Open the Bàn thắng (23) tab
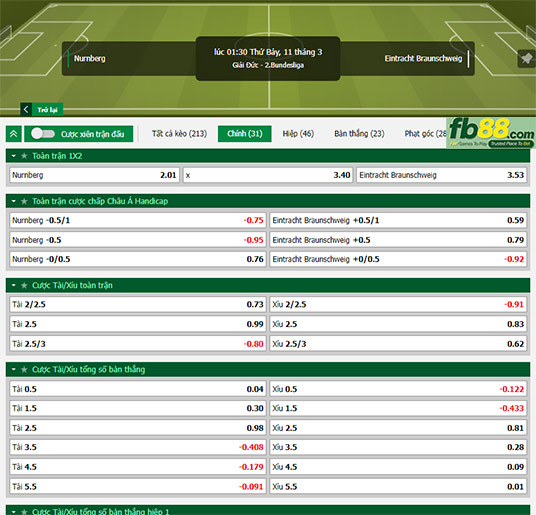The width and height of the screenshot is (536, 515). 359,134
